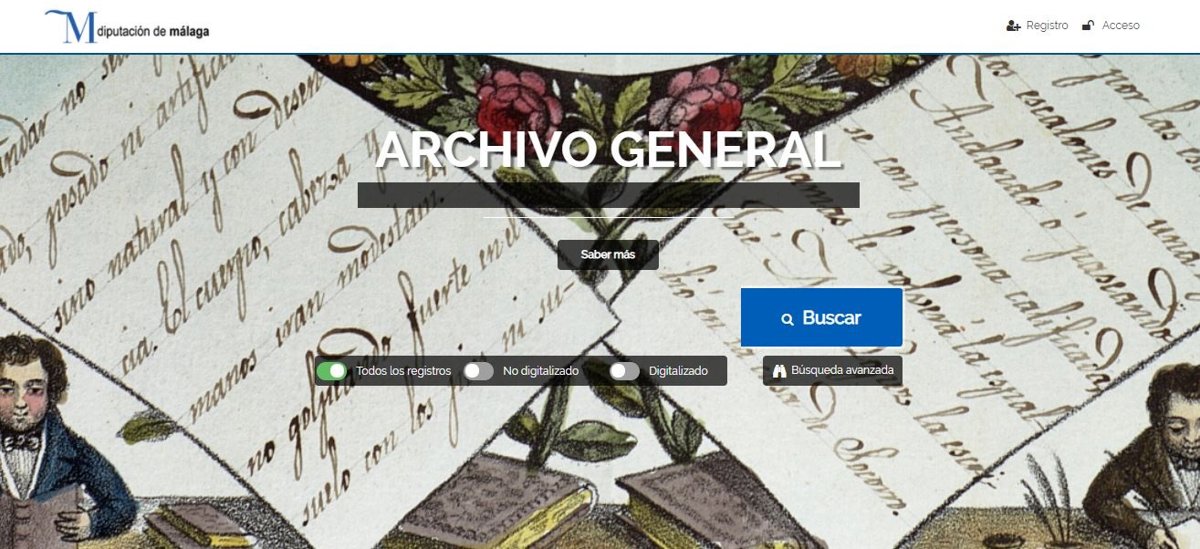This screenshot has height=549, width=1200.
Task: Click the Digitalizado label text
Action: 678,371
